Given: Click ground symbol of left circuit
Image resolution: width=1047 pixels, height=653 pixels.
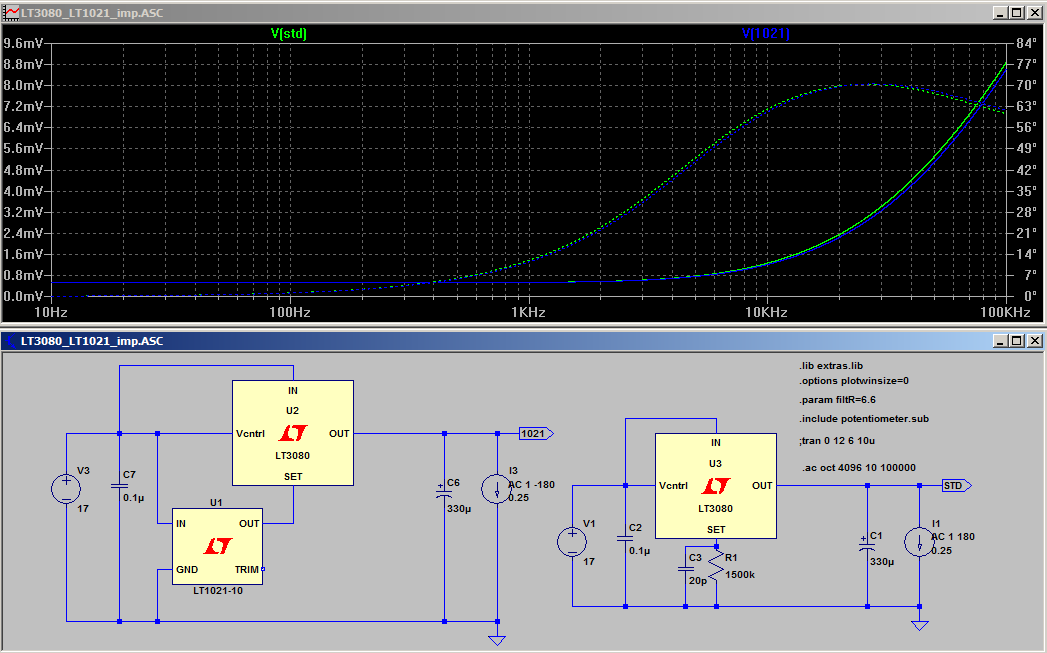Looking at the screenshot, I should (497, 640).
